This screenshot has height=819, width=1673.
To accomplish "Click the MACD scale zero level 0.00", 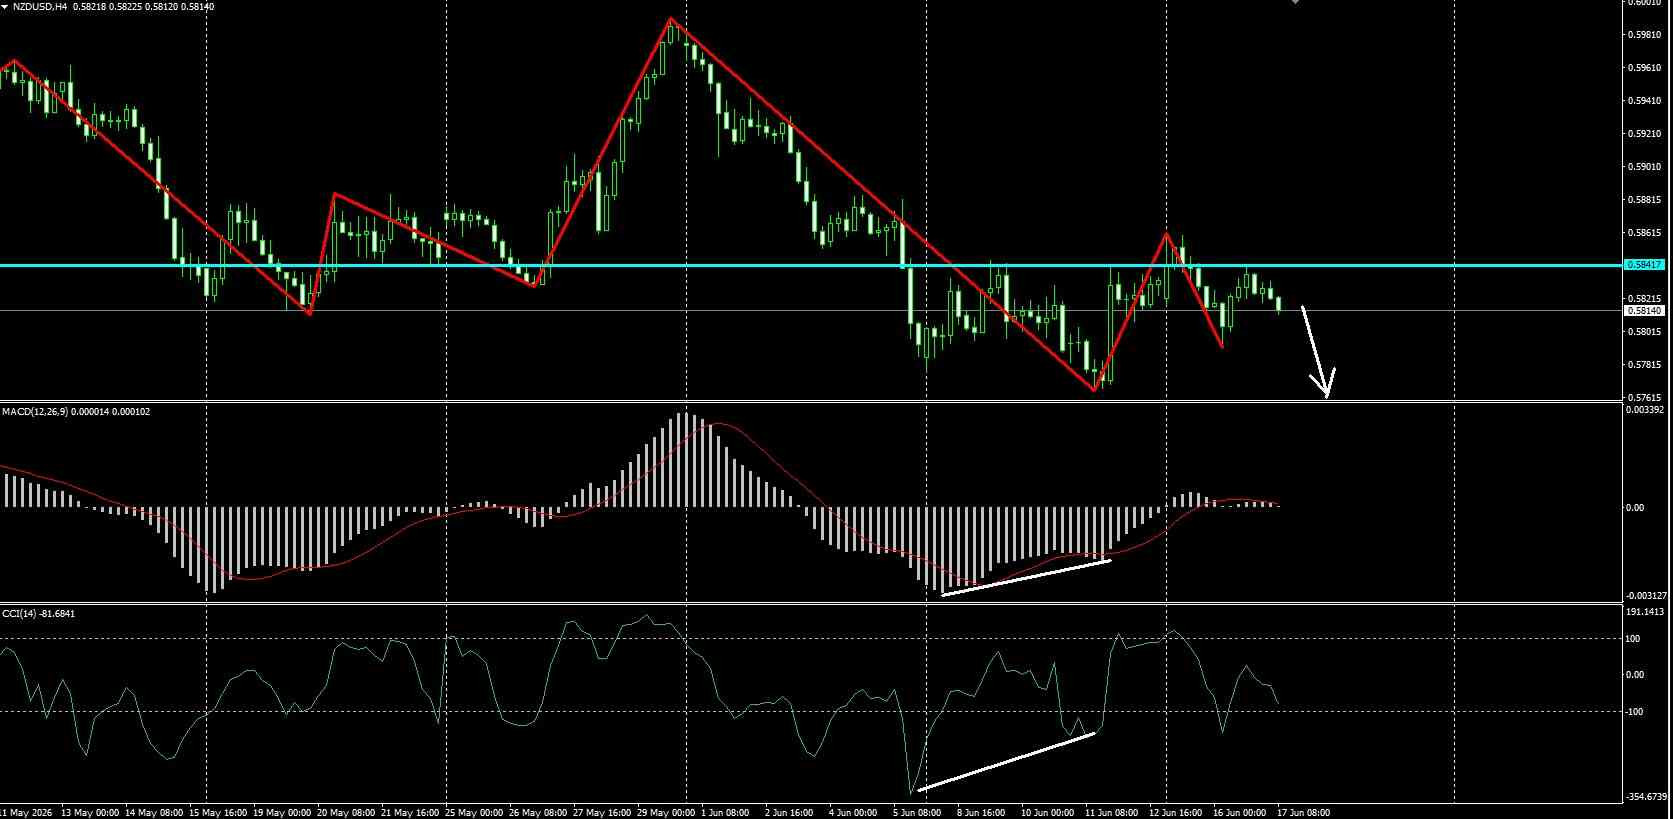I will [1635, 508].
